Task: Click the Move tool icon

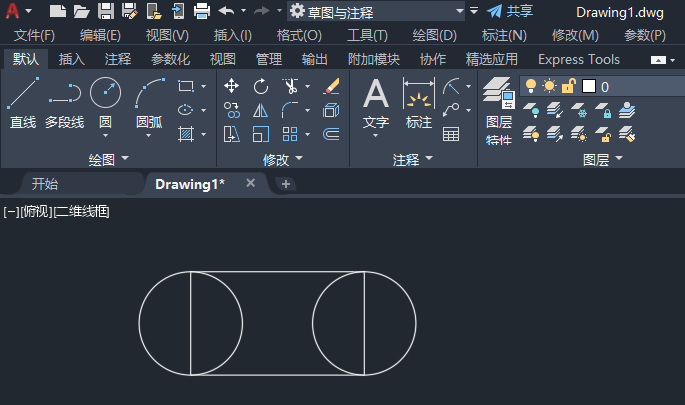Action: (x=231, y=86)
